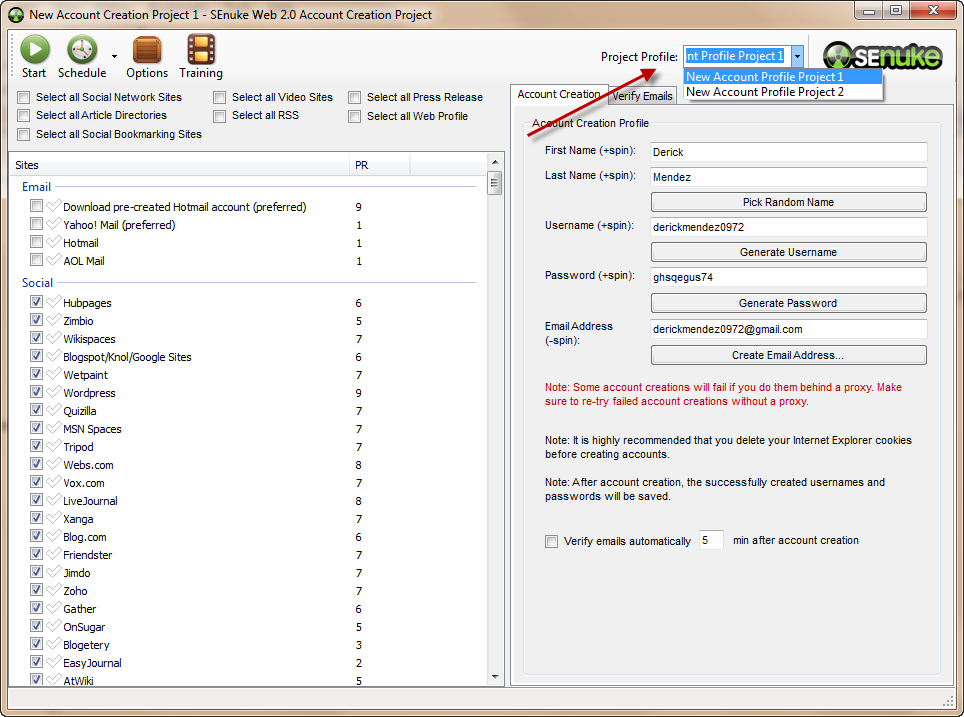The height and width of the screenshot is (717, 964).
Task: Click the Last Name field with Mendez
Action: pos(788,177)
